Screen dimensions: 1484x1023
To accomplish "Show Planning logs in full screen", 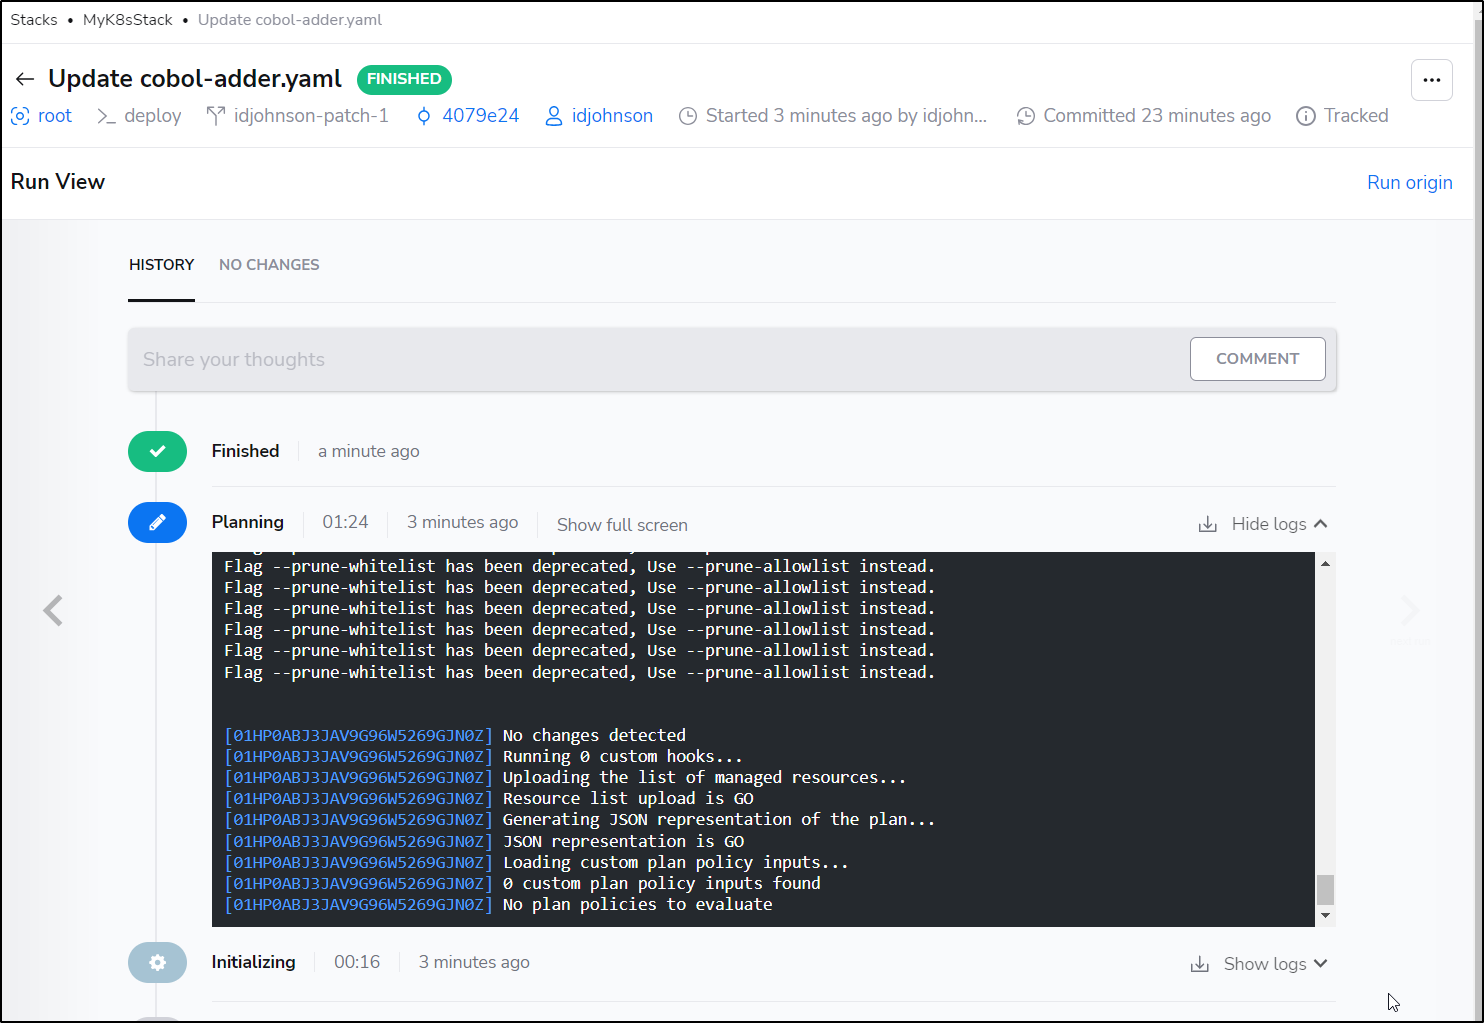I will [622, 525].
